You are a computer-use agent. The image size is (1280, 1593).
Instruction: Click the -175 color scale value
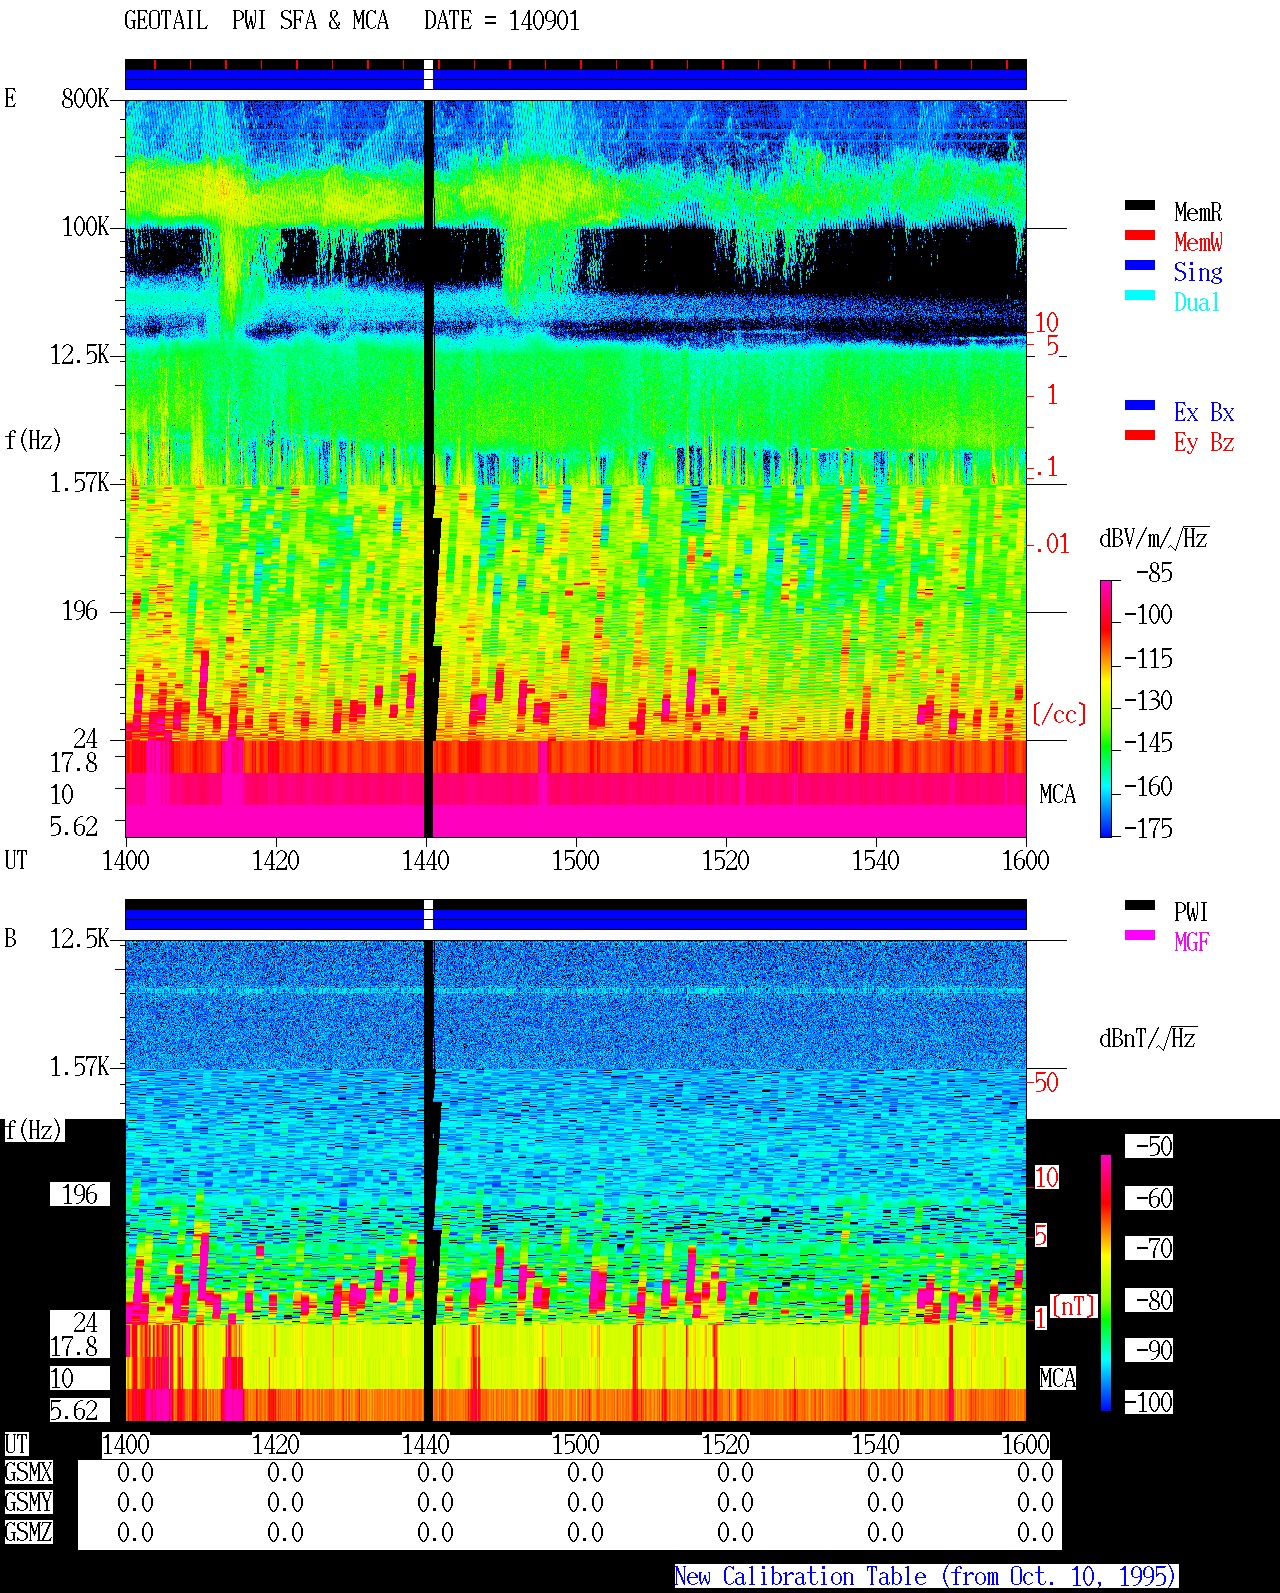click(1149, 828)
